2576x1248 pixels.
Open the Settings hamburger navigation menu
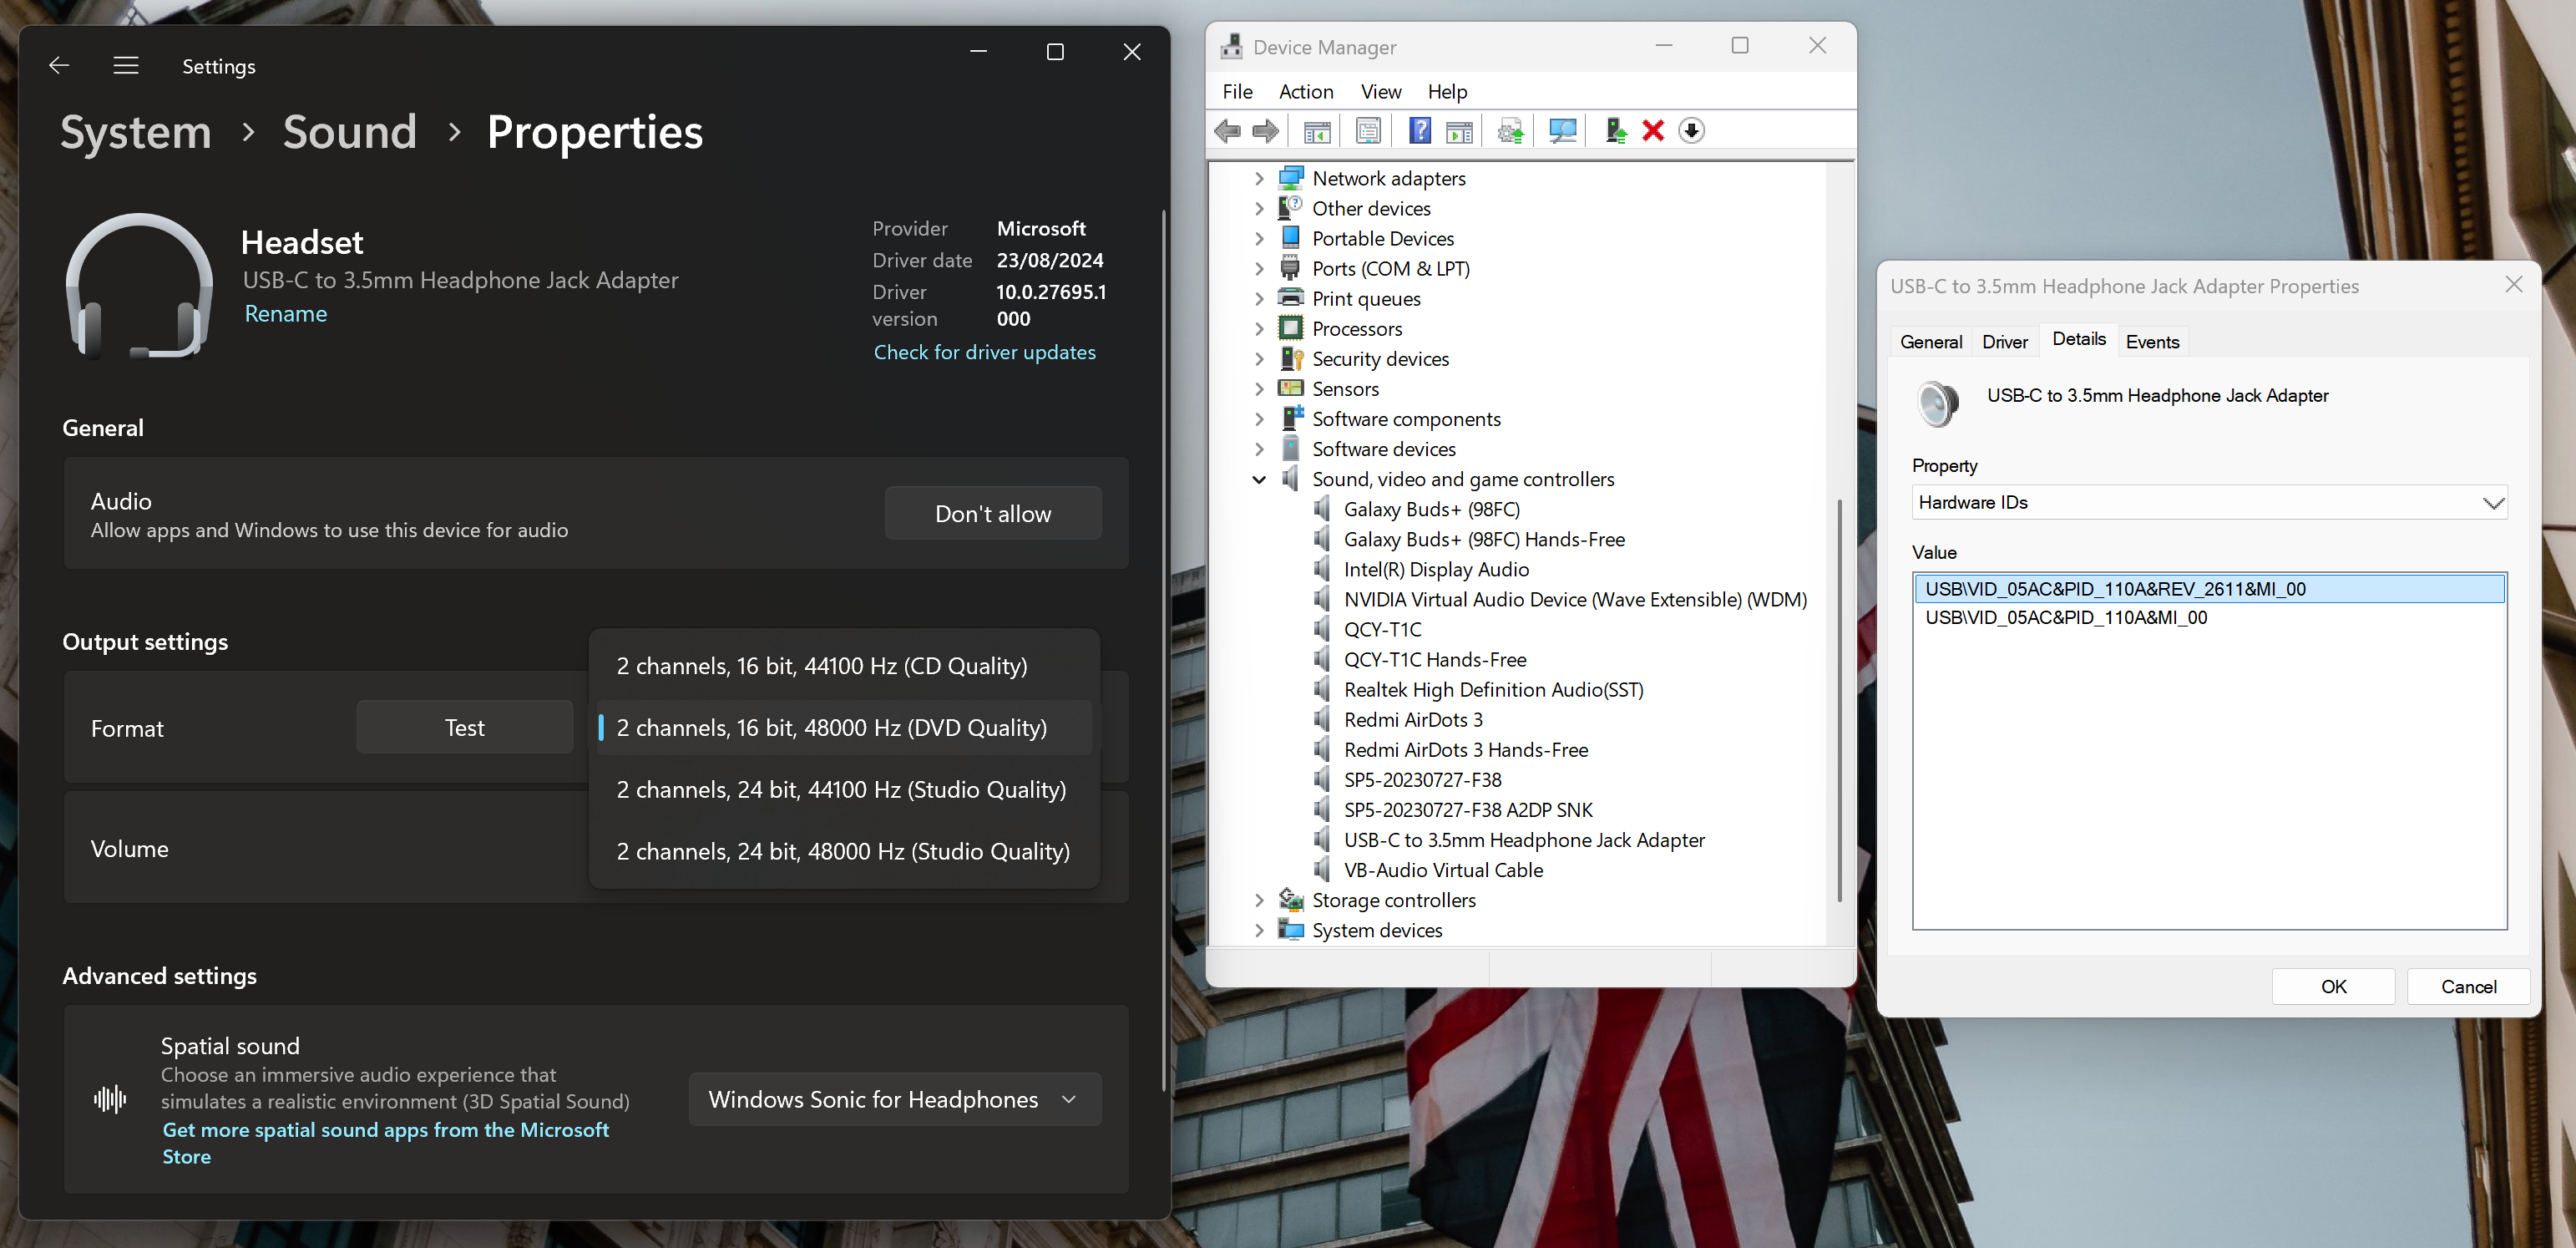(126, 66)
